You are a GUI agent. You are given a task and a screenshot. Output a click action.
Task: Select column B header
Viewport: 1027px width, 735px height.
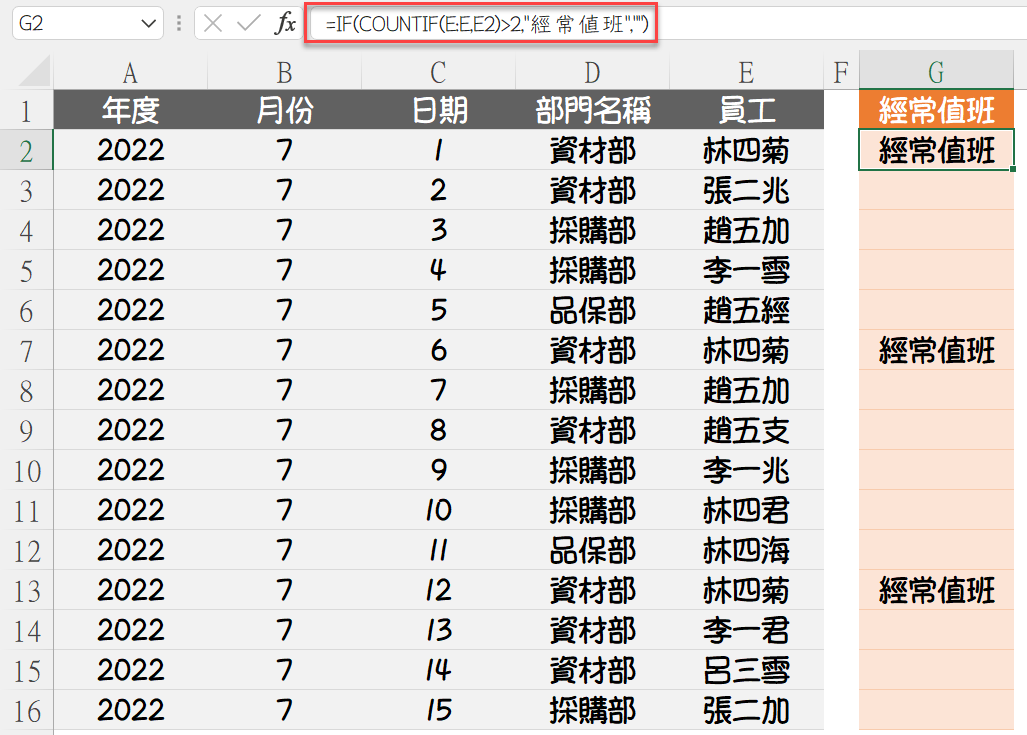pyautogui.click(x=284, y=72)
